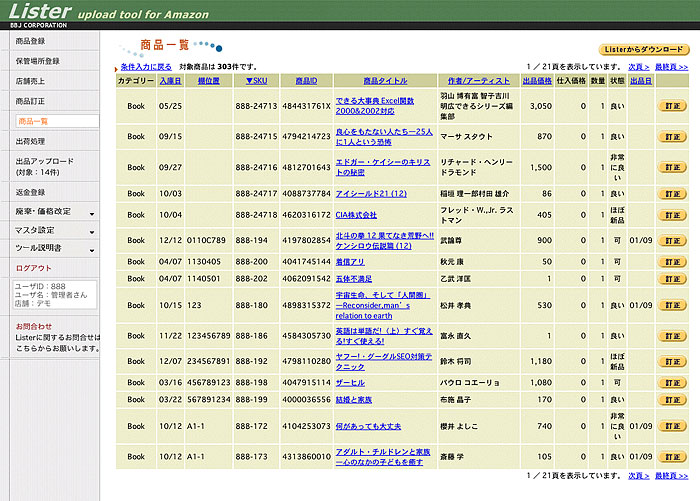Open 北斗の拳 12 title link

pyautogui.click(x=385, y=241)
